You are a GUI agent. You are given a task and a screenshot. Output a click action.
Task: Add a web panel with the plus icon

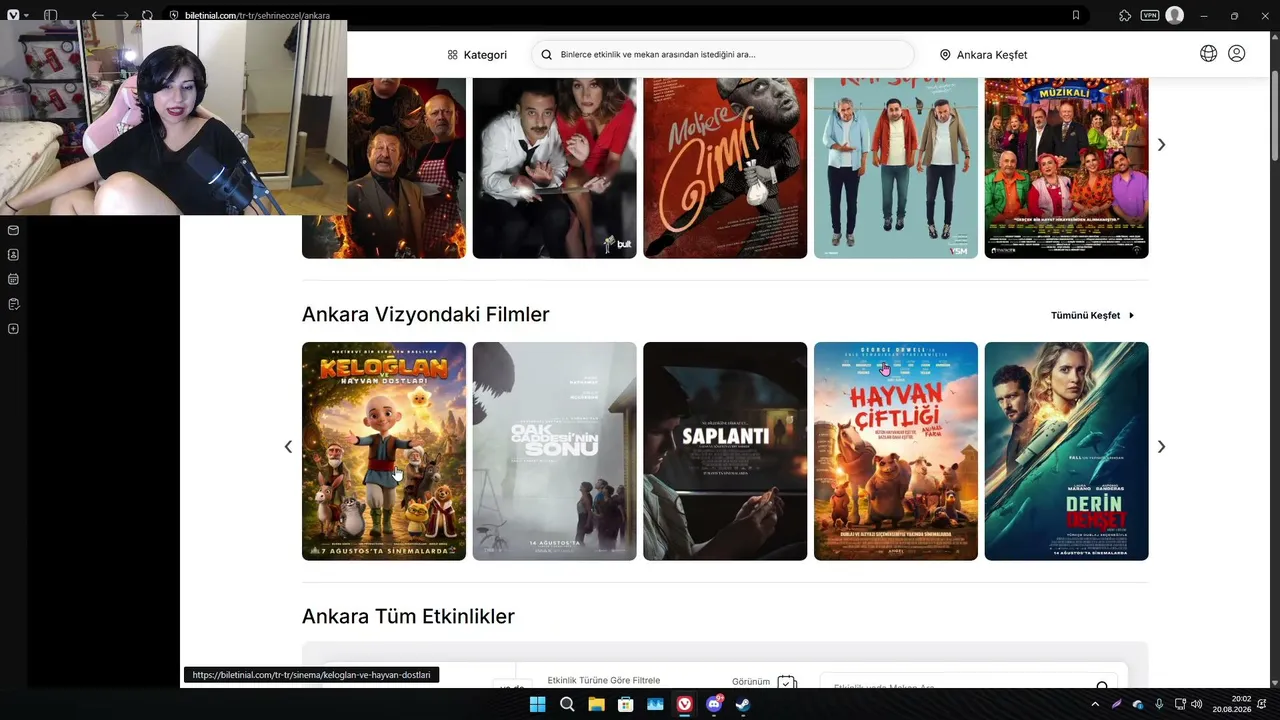tap(13, 329)
